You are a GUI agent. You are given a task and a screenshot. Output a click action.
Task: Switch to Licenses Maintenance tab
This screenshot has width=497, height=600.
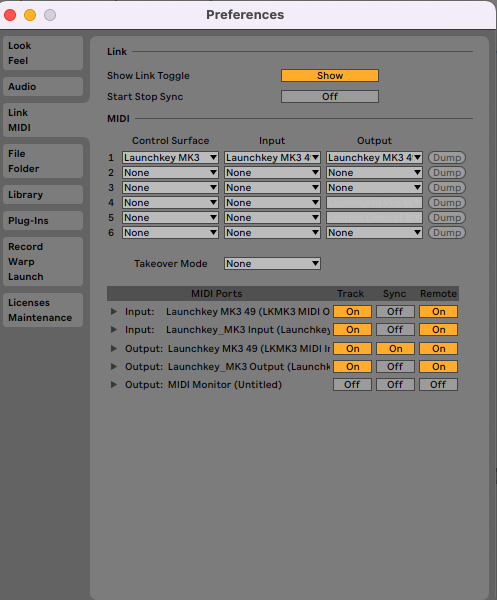click(43, 310)
